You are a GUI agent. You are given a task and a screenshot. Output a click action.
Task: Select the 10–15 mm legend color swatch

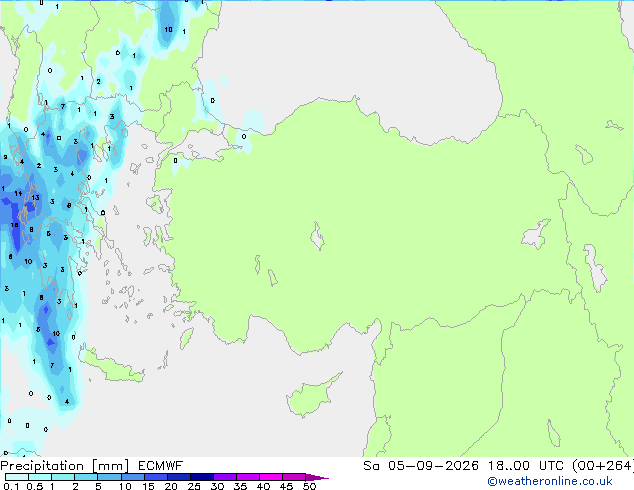(x=133, y=477)
